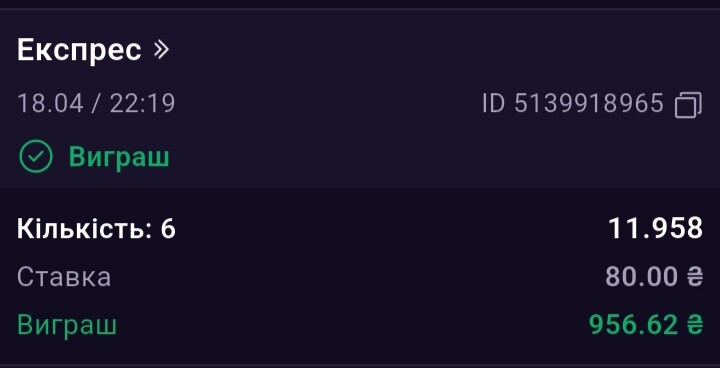Click the Кількість: 6 selections row
The image size is (720, 368).
coord(360,228)
